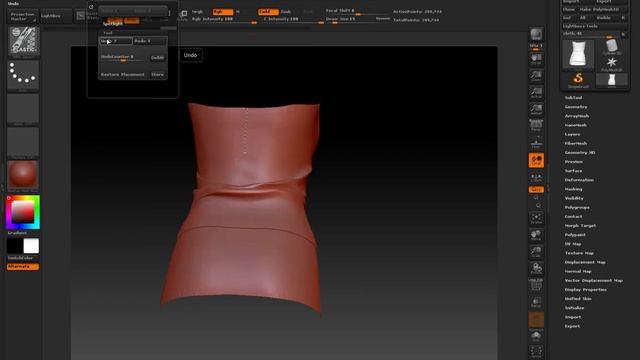Click the Frame icon in right shelf
Viewport: 640px width, 360px height.
(x=536, y=219)
